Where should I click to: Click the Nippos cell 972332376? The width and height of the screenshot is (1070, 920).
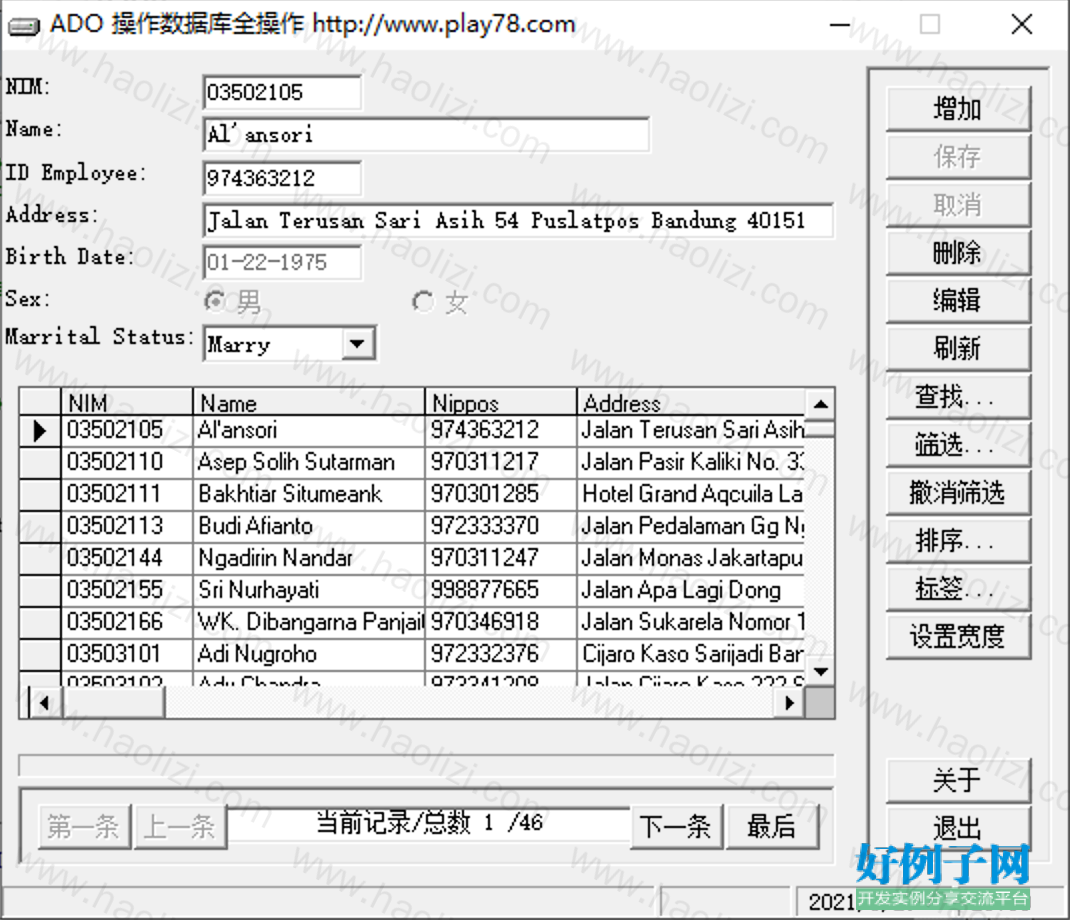tap(501, 655)
